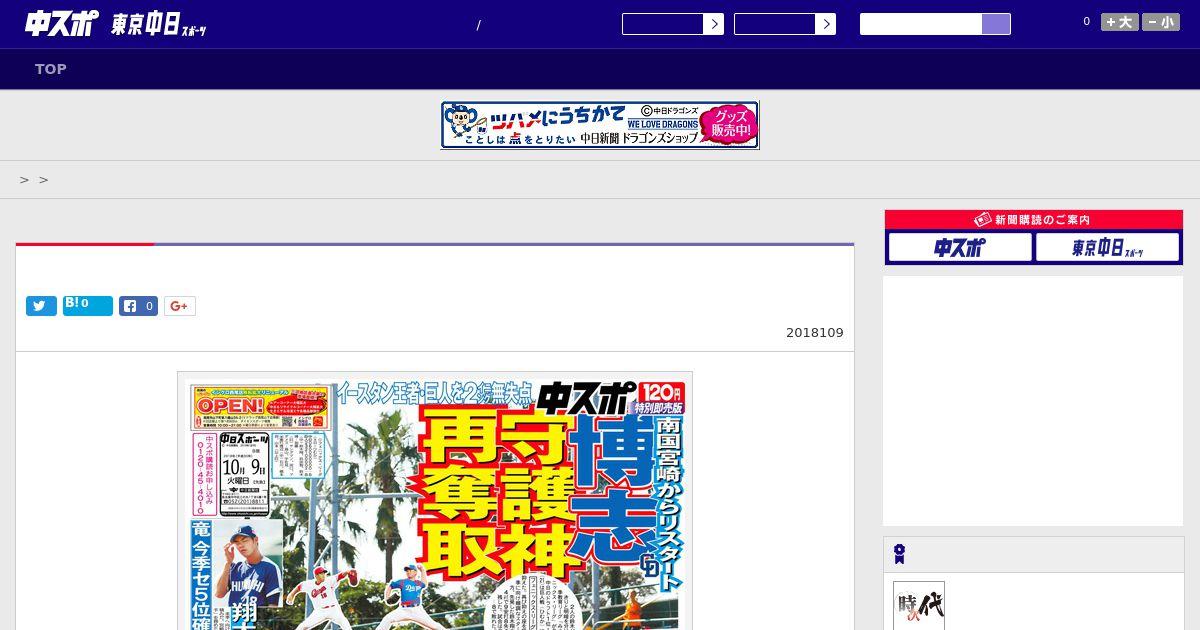Decrease font size with −小 button
This screenshot has width=1200, height=630.
click(x=1161, y=22)
